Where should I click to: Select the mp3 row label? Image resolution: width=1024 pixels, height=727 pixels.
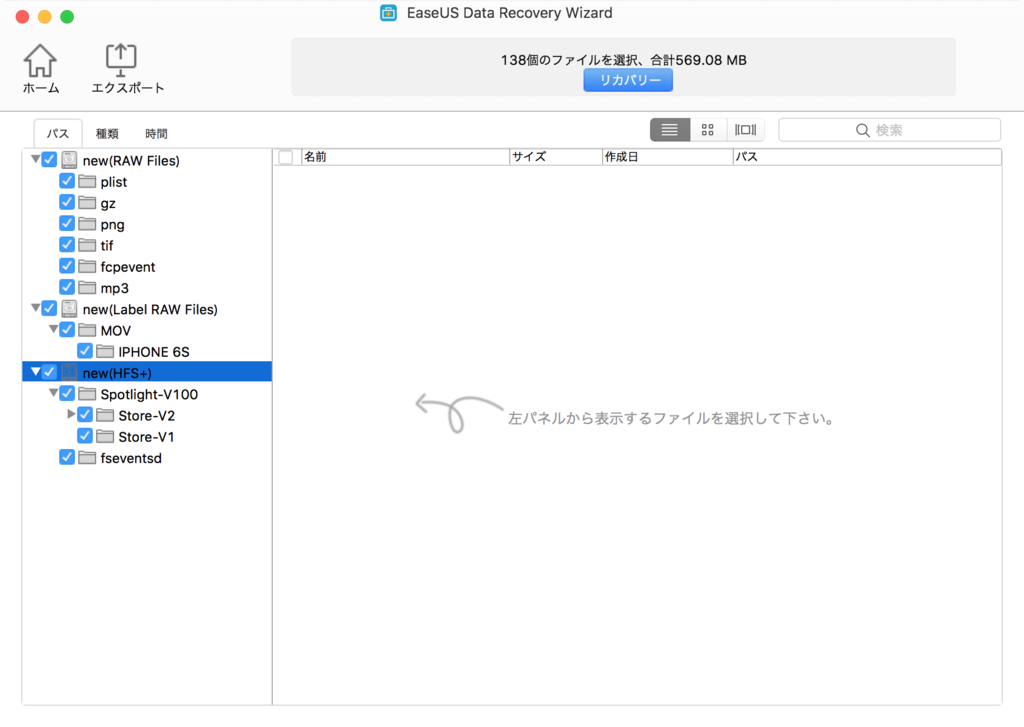(x=115, y=288)
